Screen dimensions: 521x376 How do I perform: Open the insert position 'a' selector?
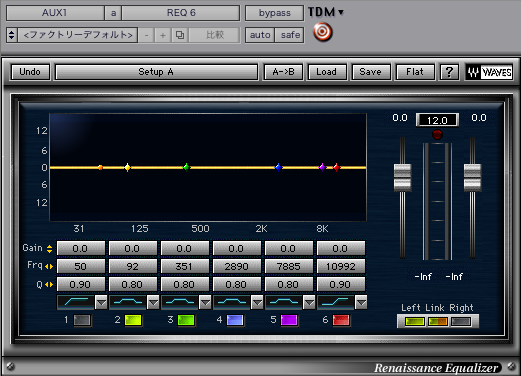pyautogui.click(x=113, y=13)
